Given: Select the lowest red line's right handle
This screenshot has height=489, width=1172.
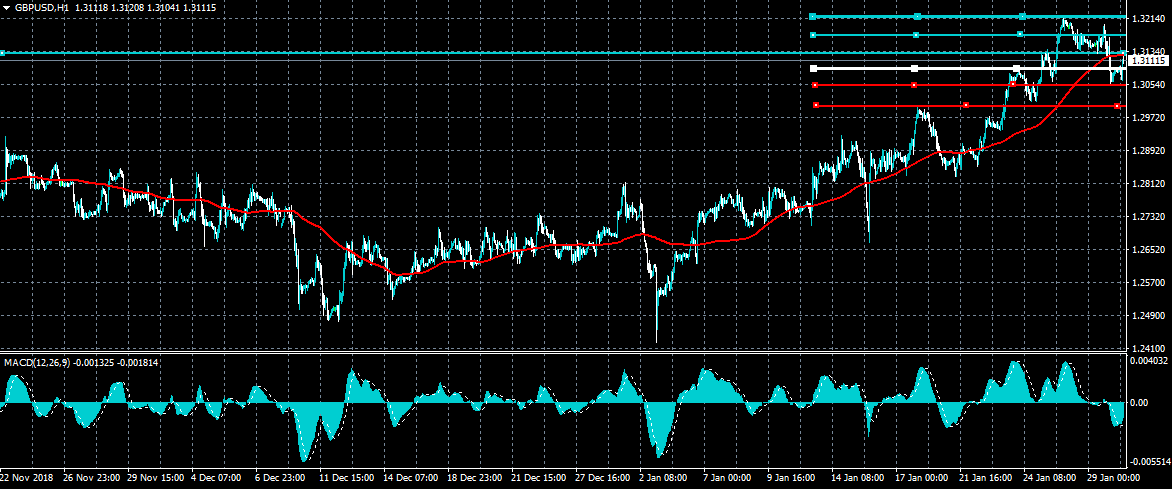Looking at the screenshot, I should pos(1116,106).
